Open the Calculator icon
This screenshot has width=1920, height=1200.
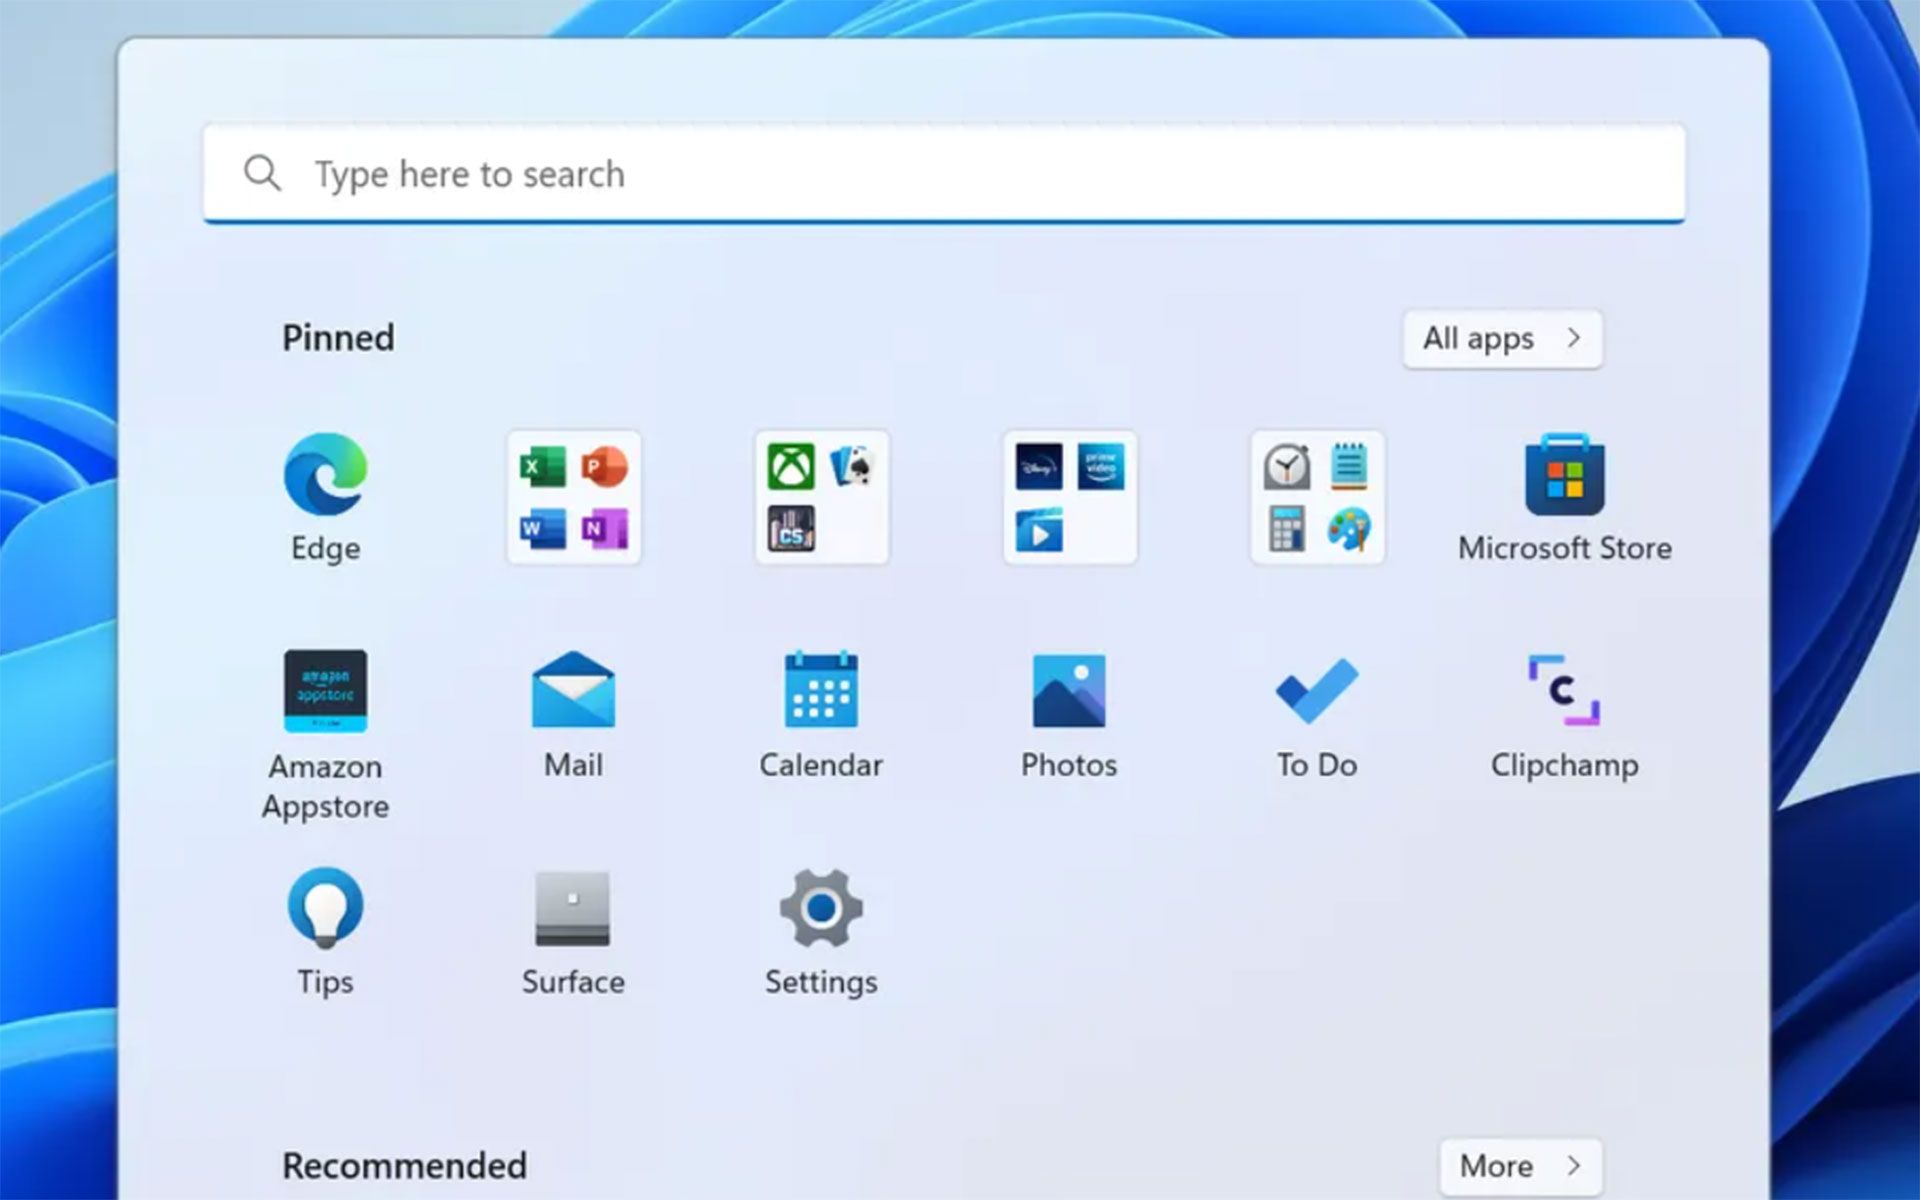coord(1287,529)
